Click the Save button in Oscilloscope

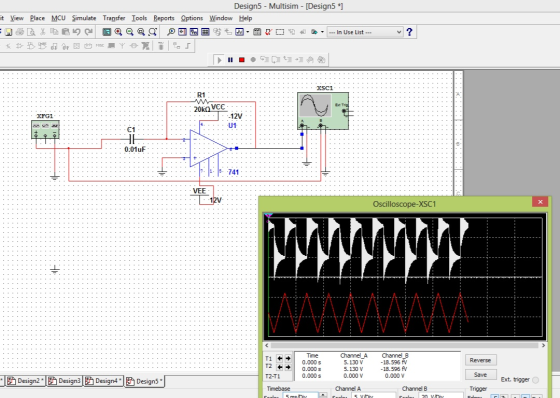point(480,374)
